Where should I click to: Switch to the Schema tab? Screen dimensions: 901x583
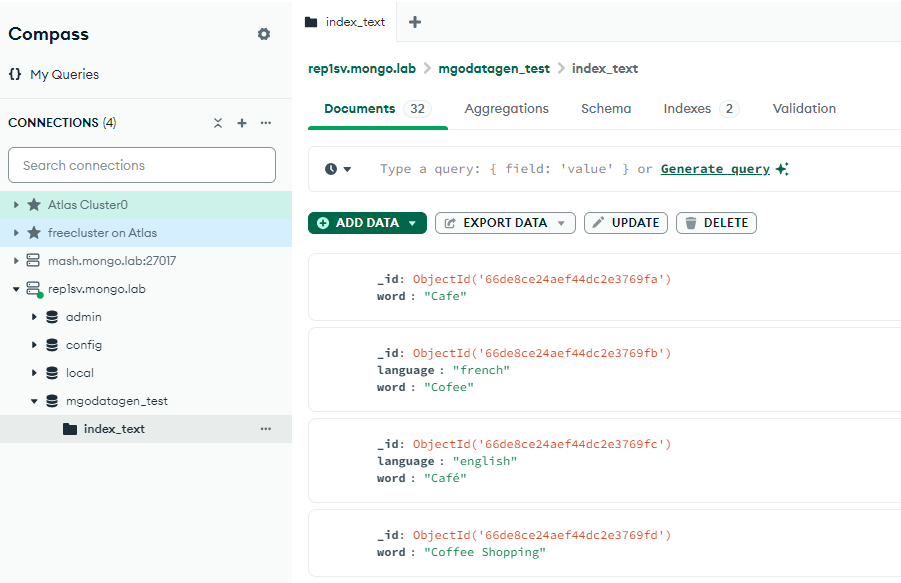tap(606, 109)
